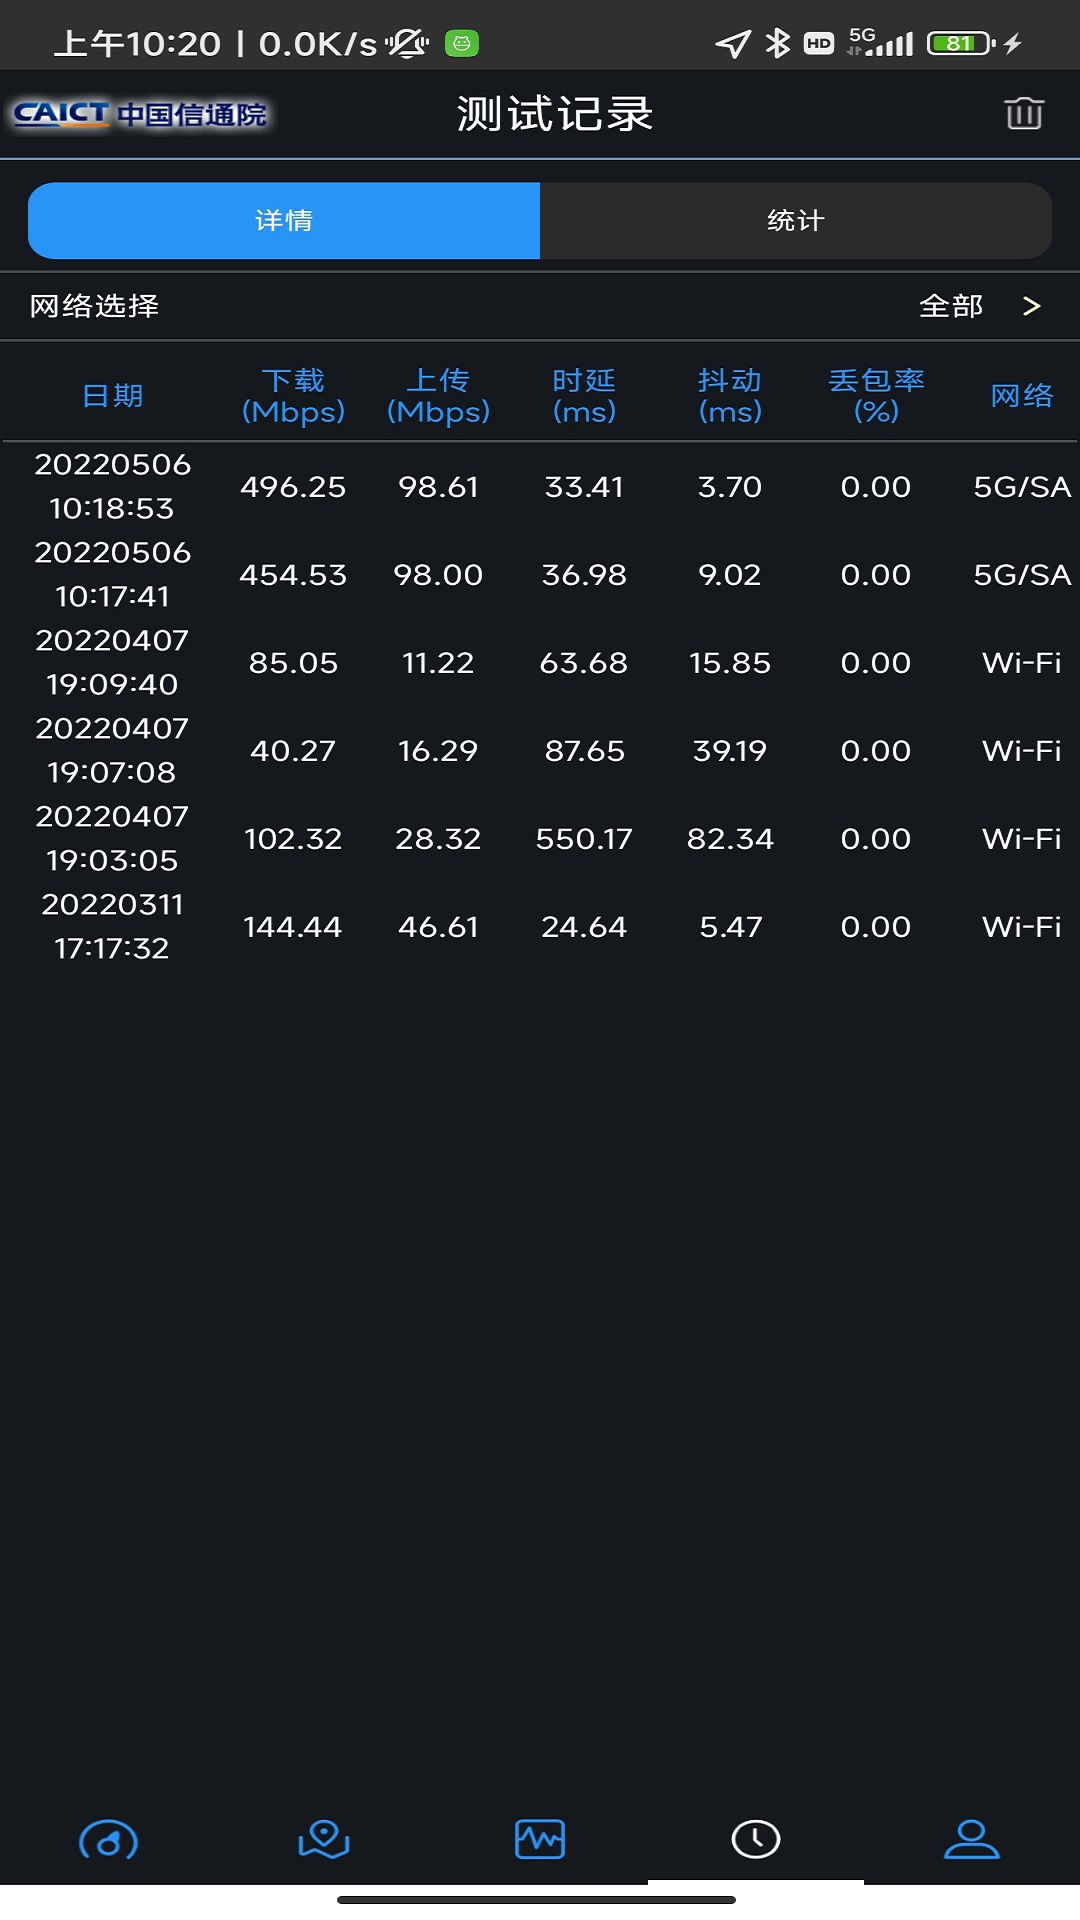
Task: Open the user profile icon
Action: click(x=971, y=1839)
